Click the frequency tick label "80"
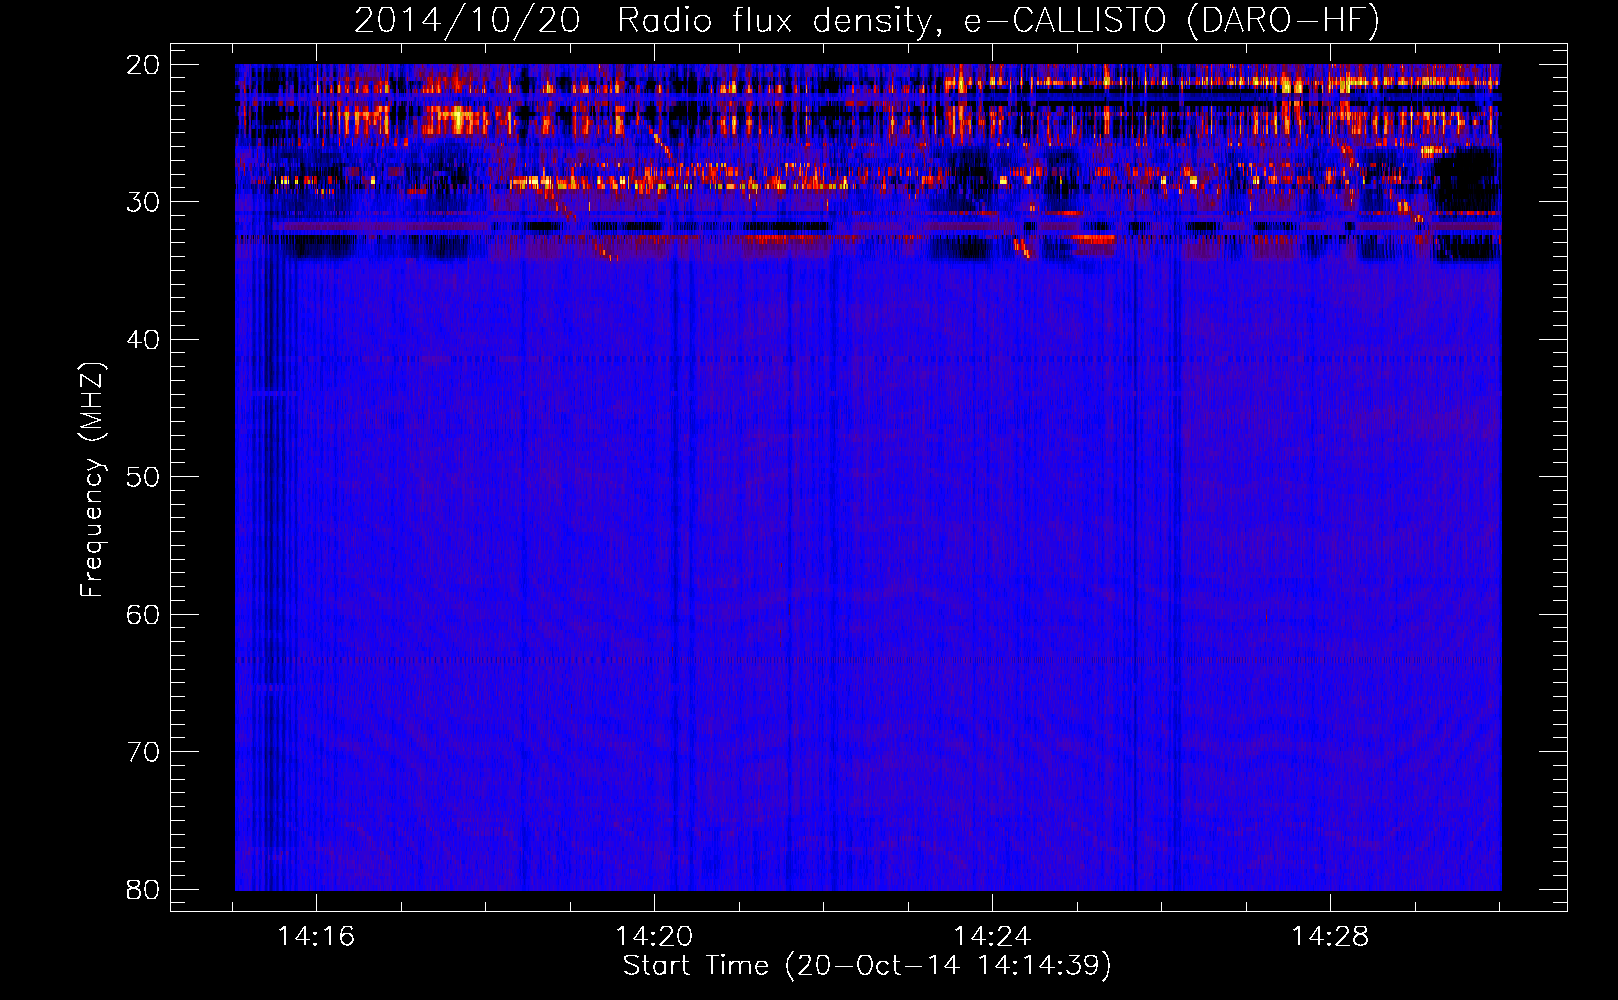This screenshot has height=1000, width=1618. click(x=143, y=889)
